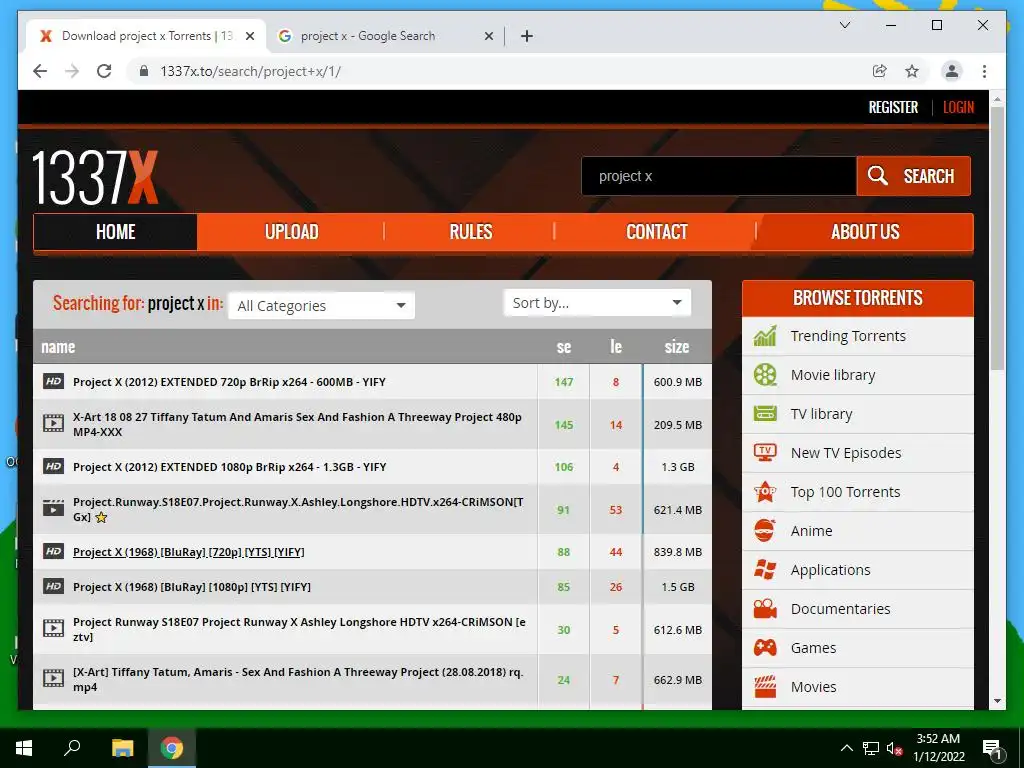Open Sort by... dropdown
Viewport: 1024px width, 768px height.
[x=597, y=303]
